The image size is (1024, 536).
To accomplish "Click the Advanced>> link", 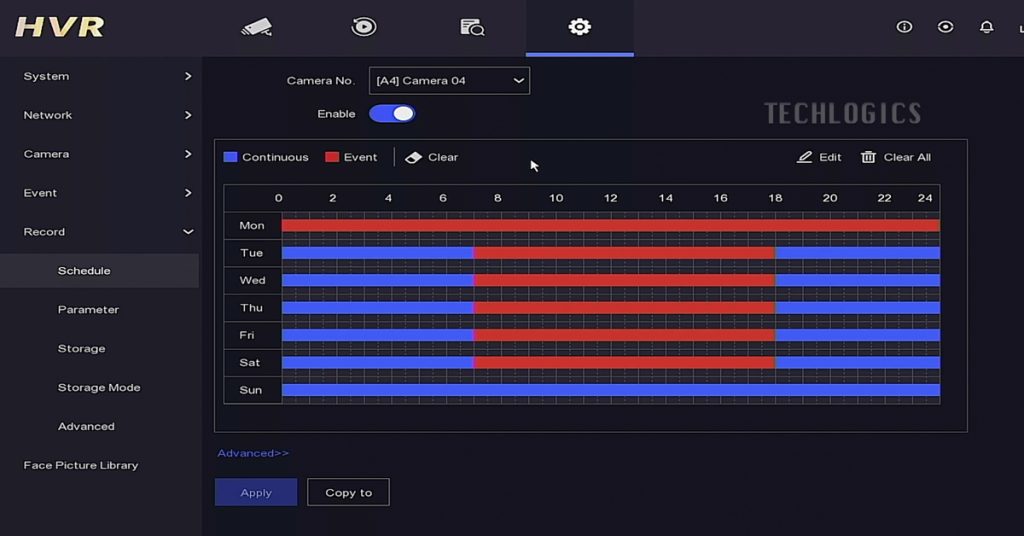I will 253,453.
